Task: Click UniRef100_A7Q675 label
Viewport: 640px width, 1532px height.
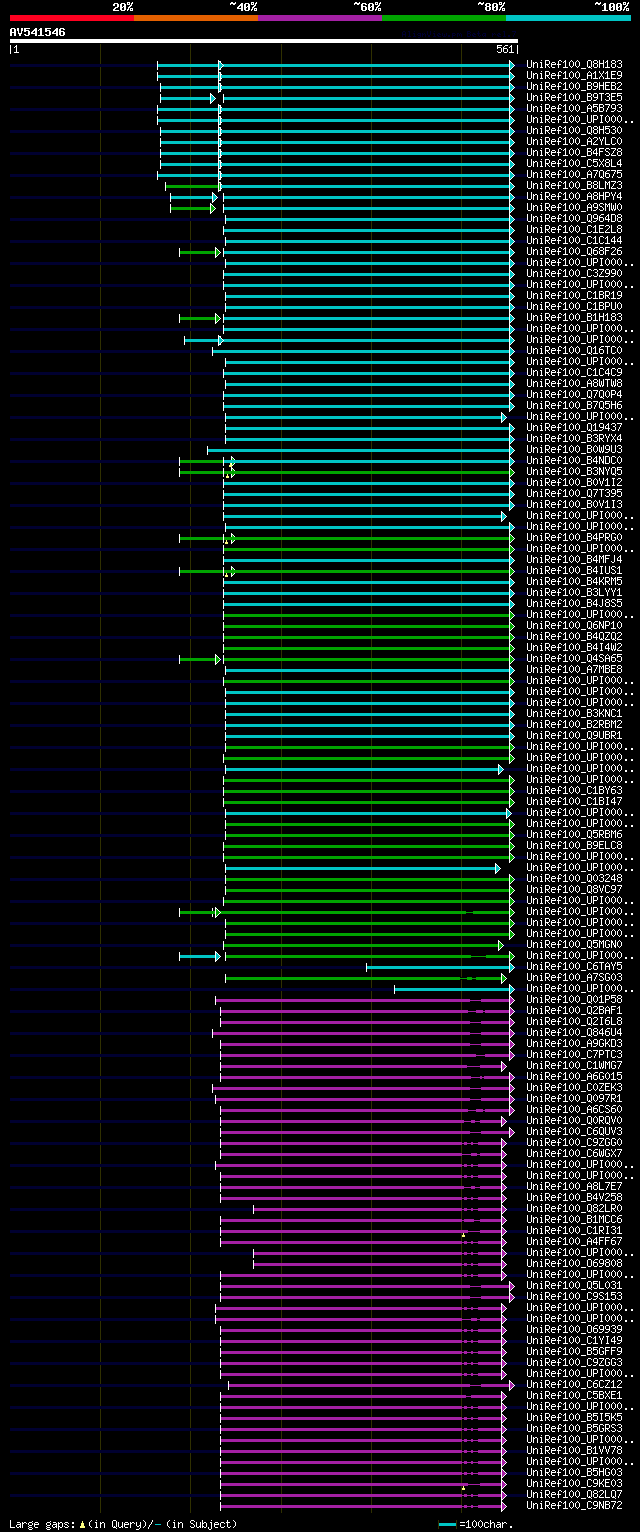Action: pos(575,174)
